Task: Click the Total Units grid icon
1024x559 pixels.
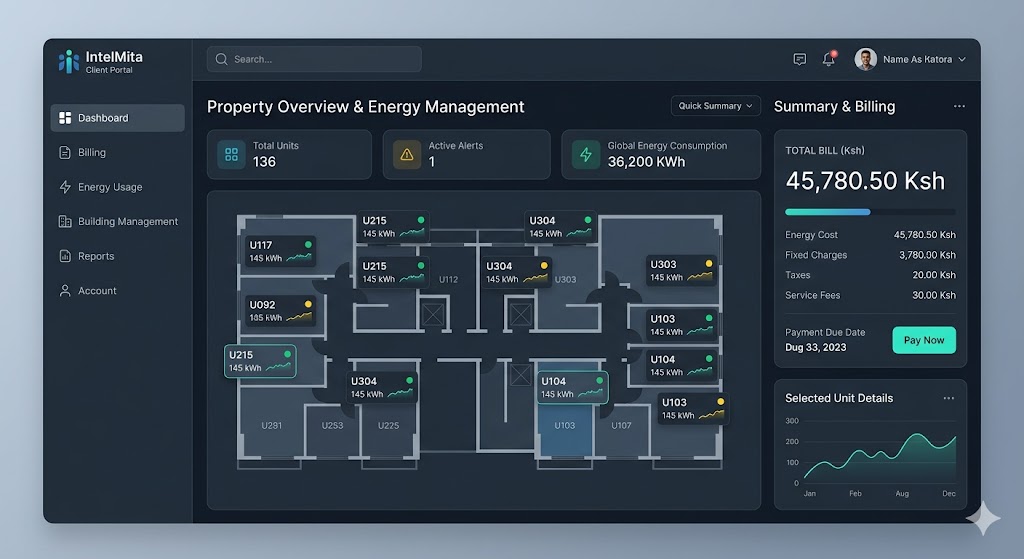Action: pyautogui.click(x=231, y=155)
